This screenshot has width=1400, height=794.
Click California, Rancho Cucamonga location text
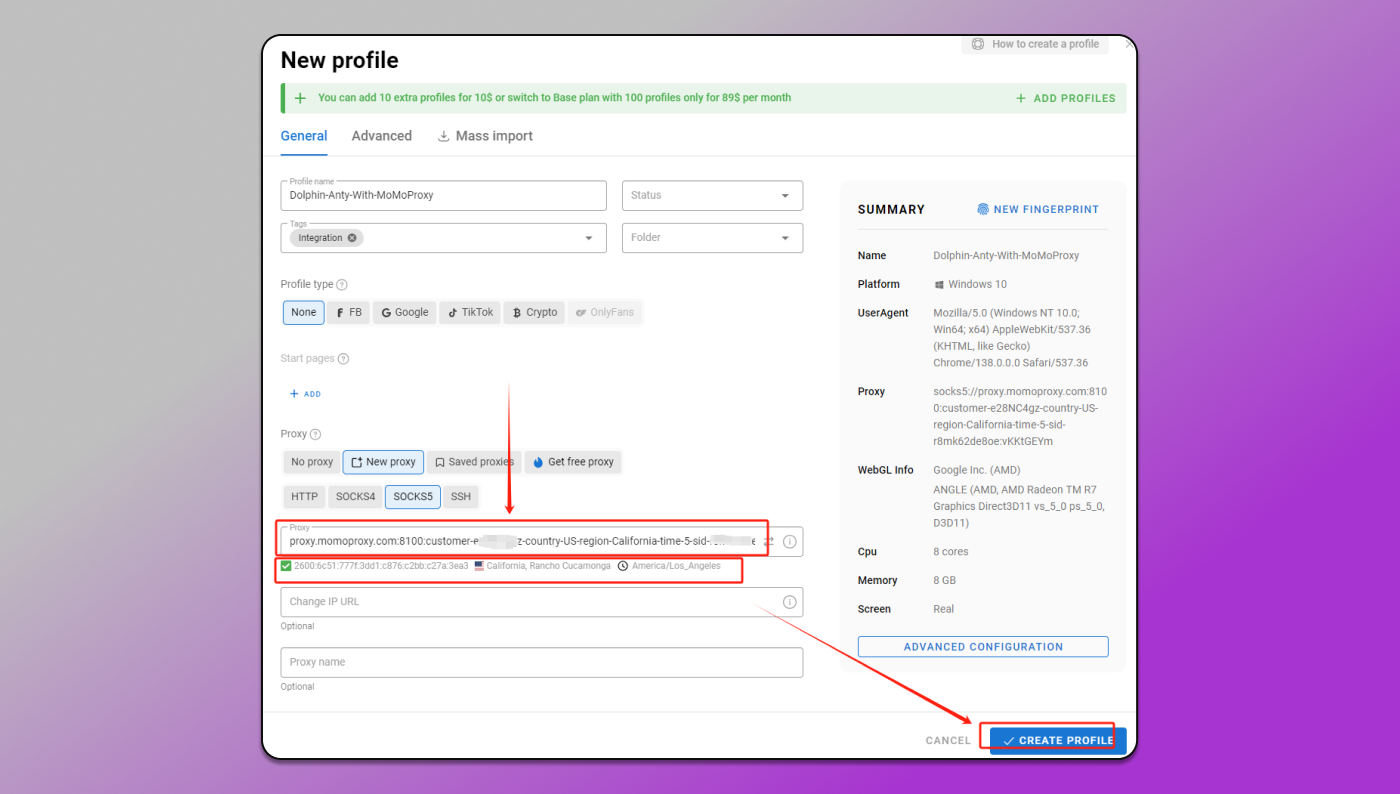(548, 566)
